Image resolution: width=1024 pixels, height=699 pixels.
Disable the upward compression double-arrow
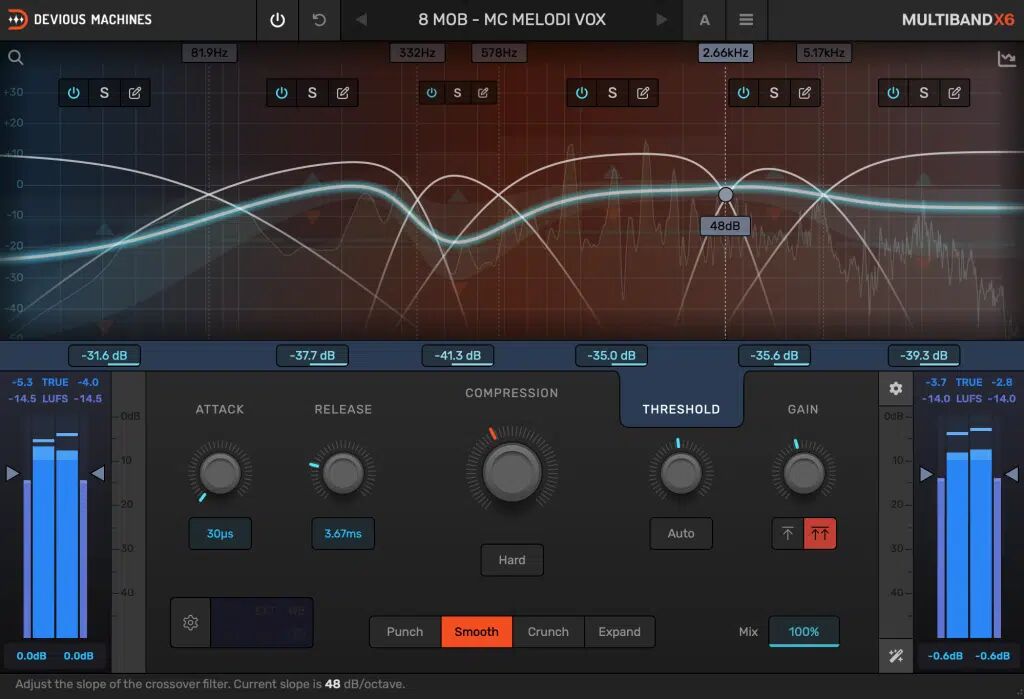click(820, 533)
